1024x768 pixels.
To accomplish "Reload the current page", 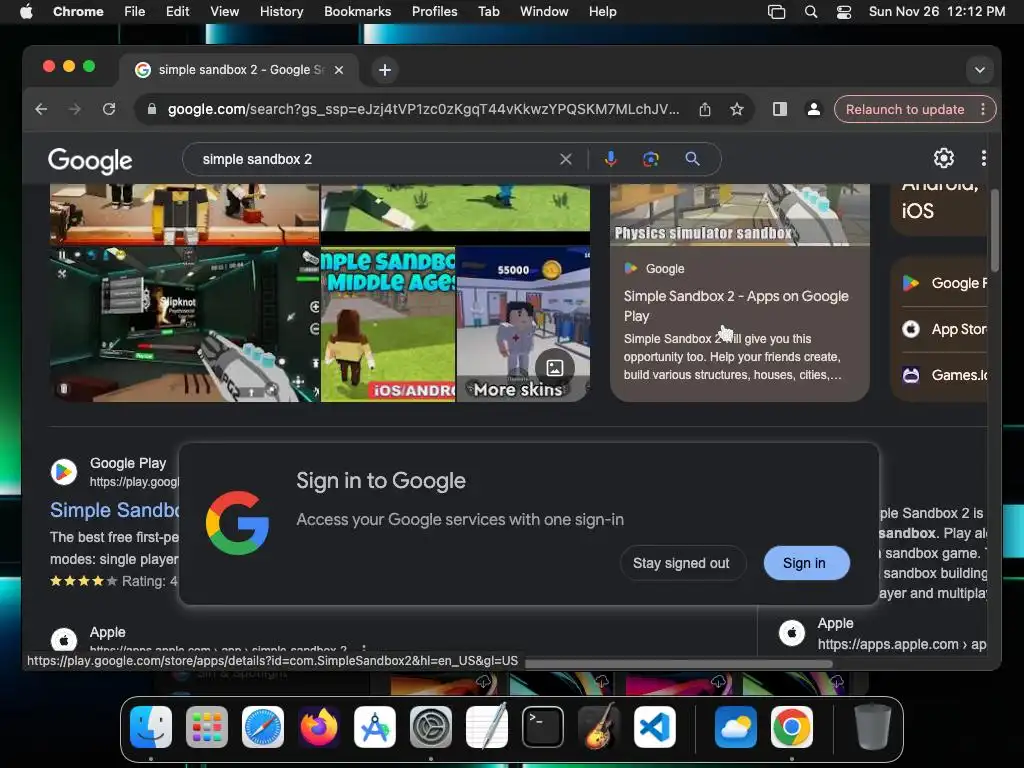I will point(109,109).
